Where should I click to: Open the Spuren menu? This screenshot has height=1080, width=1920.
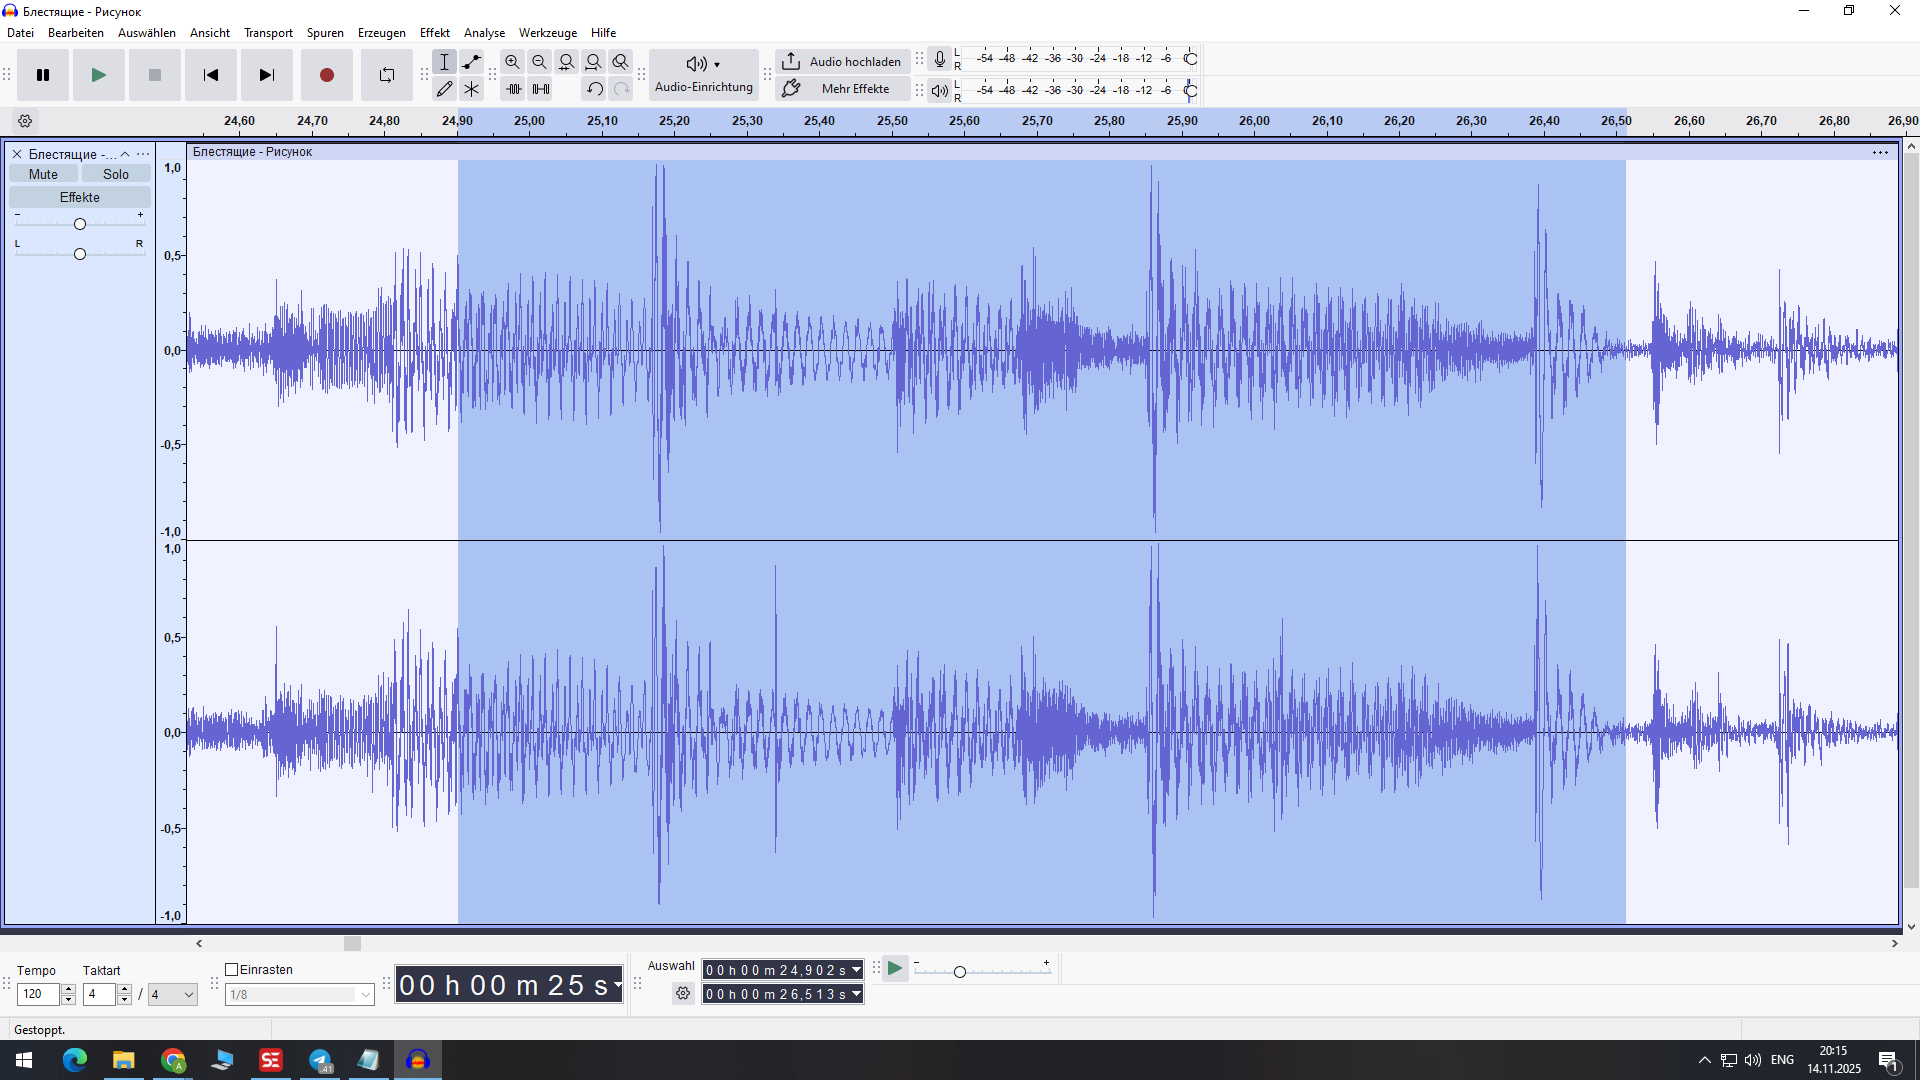point(325,33)
